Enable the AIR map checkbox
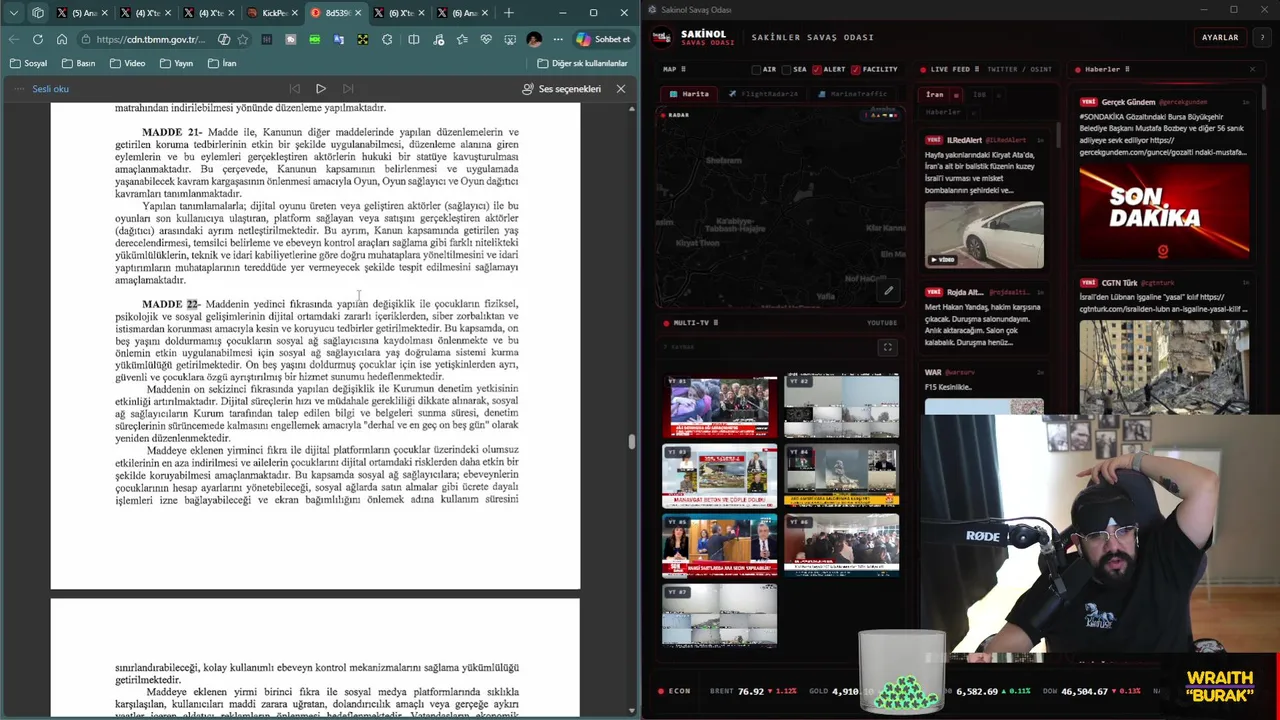Image resolution: width=1280 pixels, height=720 pixels. click(x=756, y=70)
